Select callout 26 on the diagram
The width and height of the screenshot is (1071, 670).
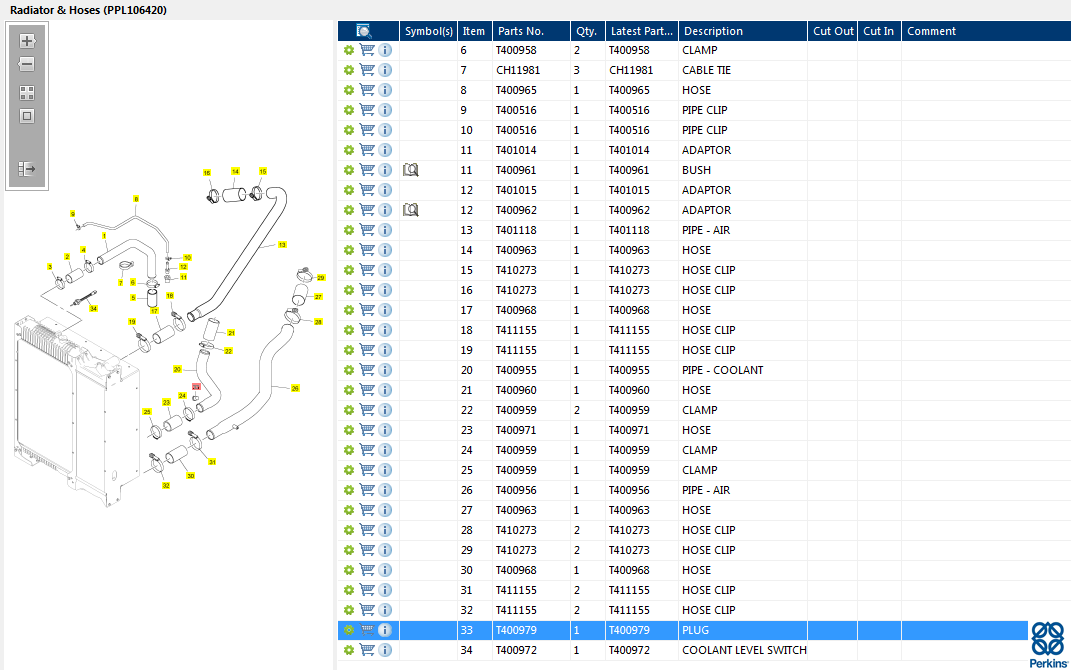pos(295,388)
